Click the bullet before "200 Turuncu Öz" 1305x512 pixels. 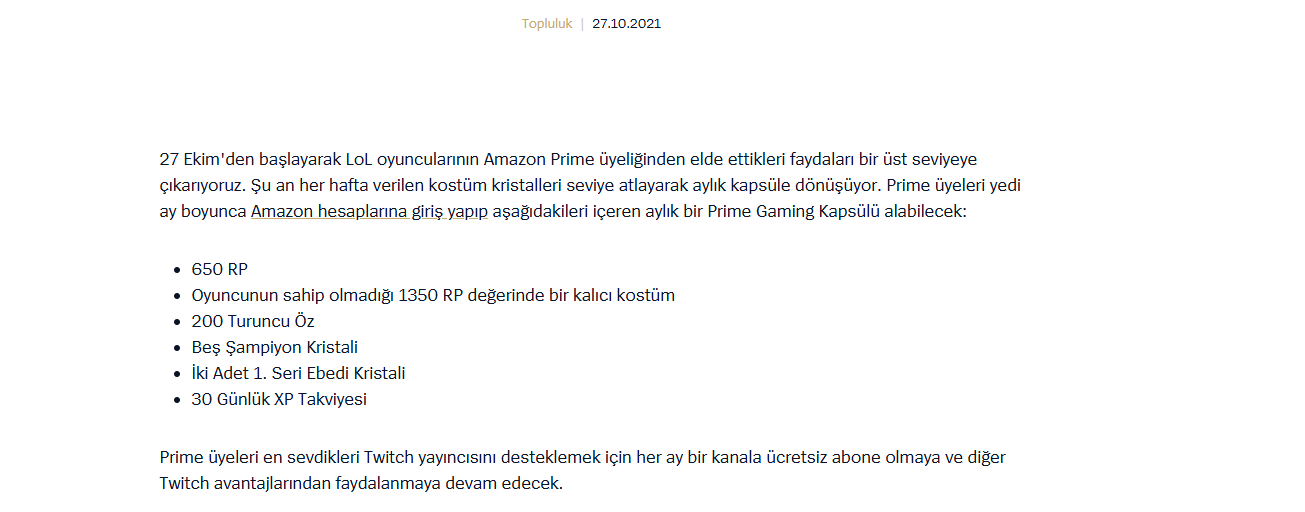coord(178,322)
